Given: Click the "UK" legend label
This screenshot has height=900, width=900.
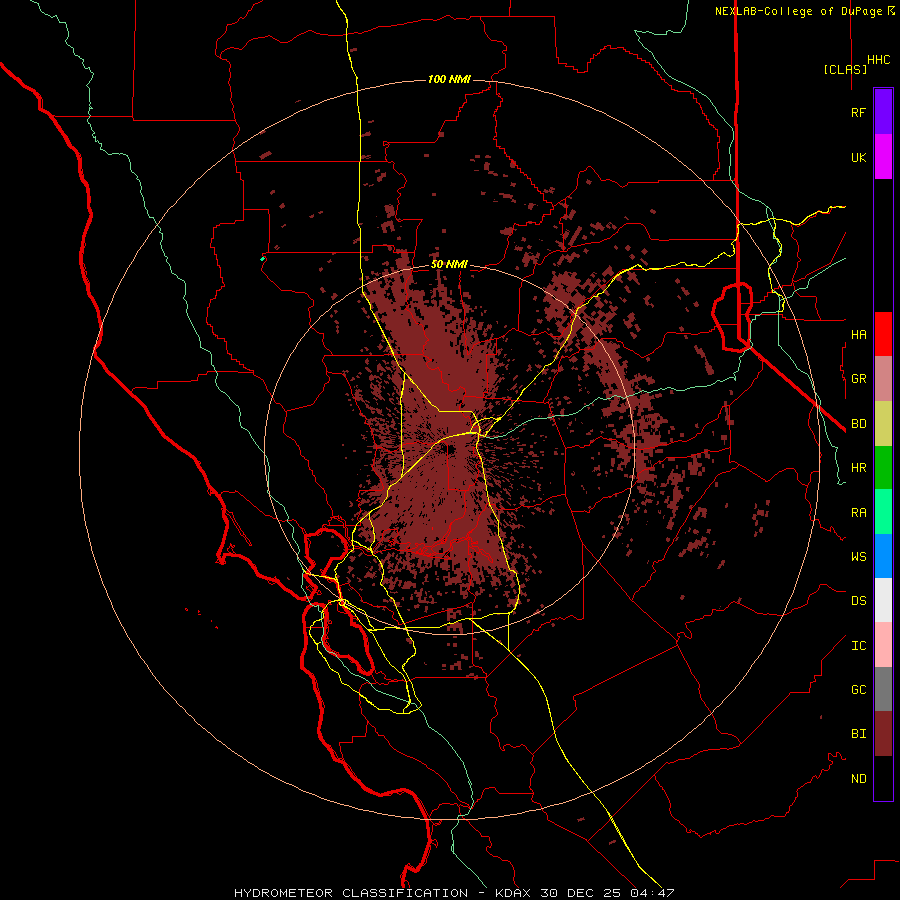Looking at the screenshot, I should tap(858, 157).
